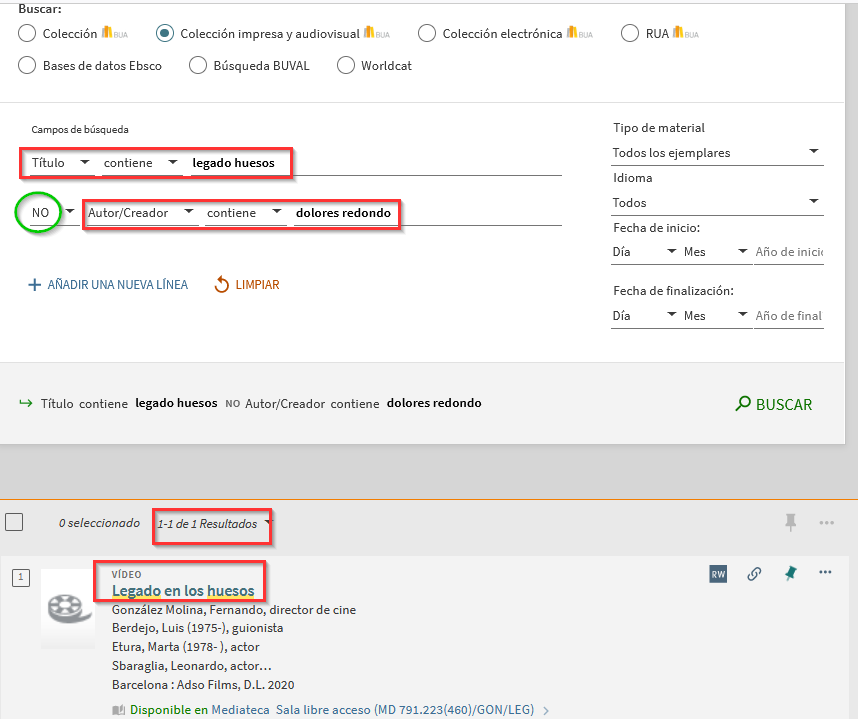
Task: Open the Tipo de material dropdown
Action: (716, 153)
